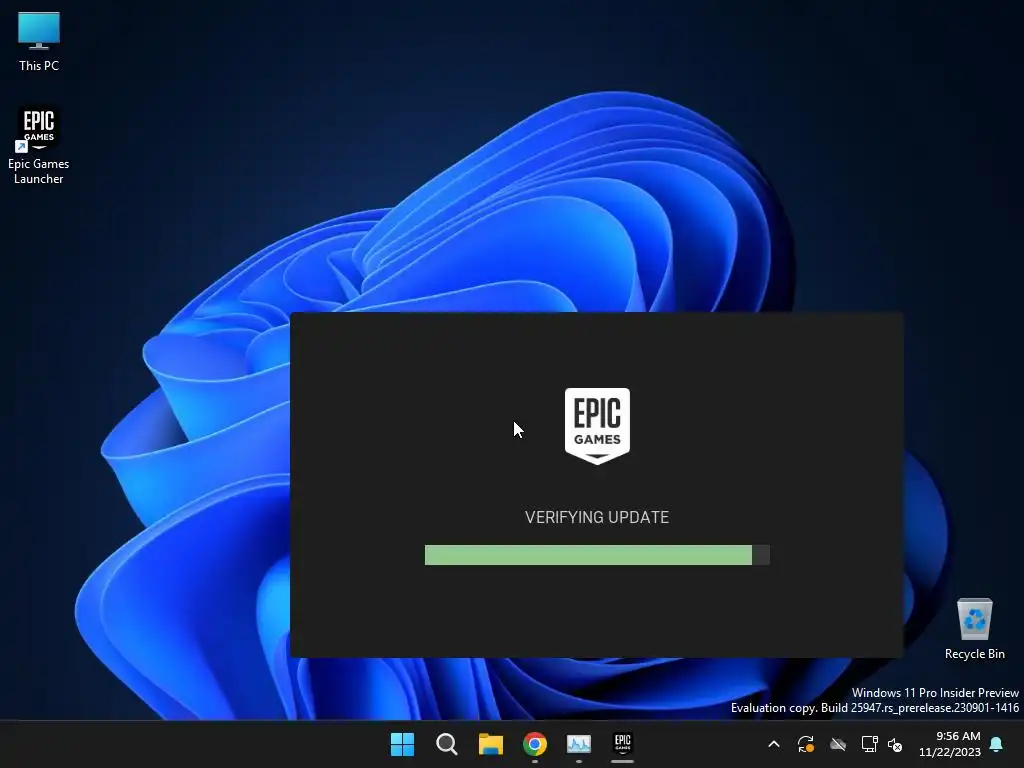Click the Epic Games Launcher label text
The width and height of the screenshot is (1024, 768).
pos(39,171)
